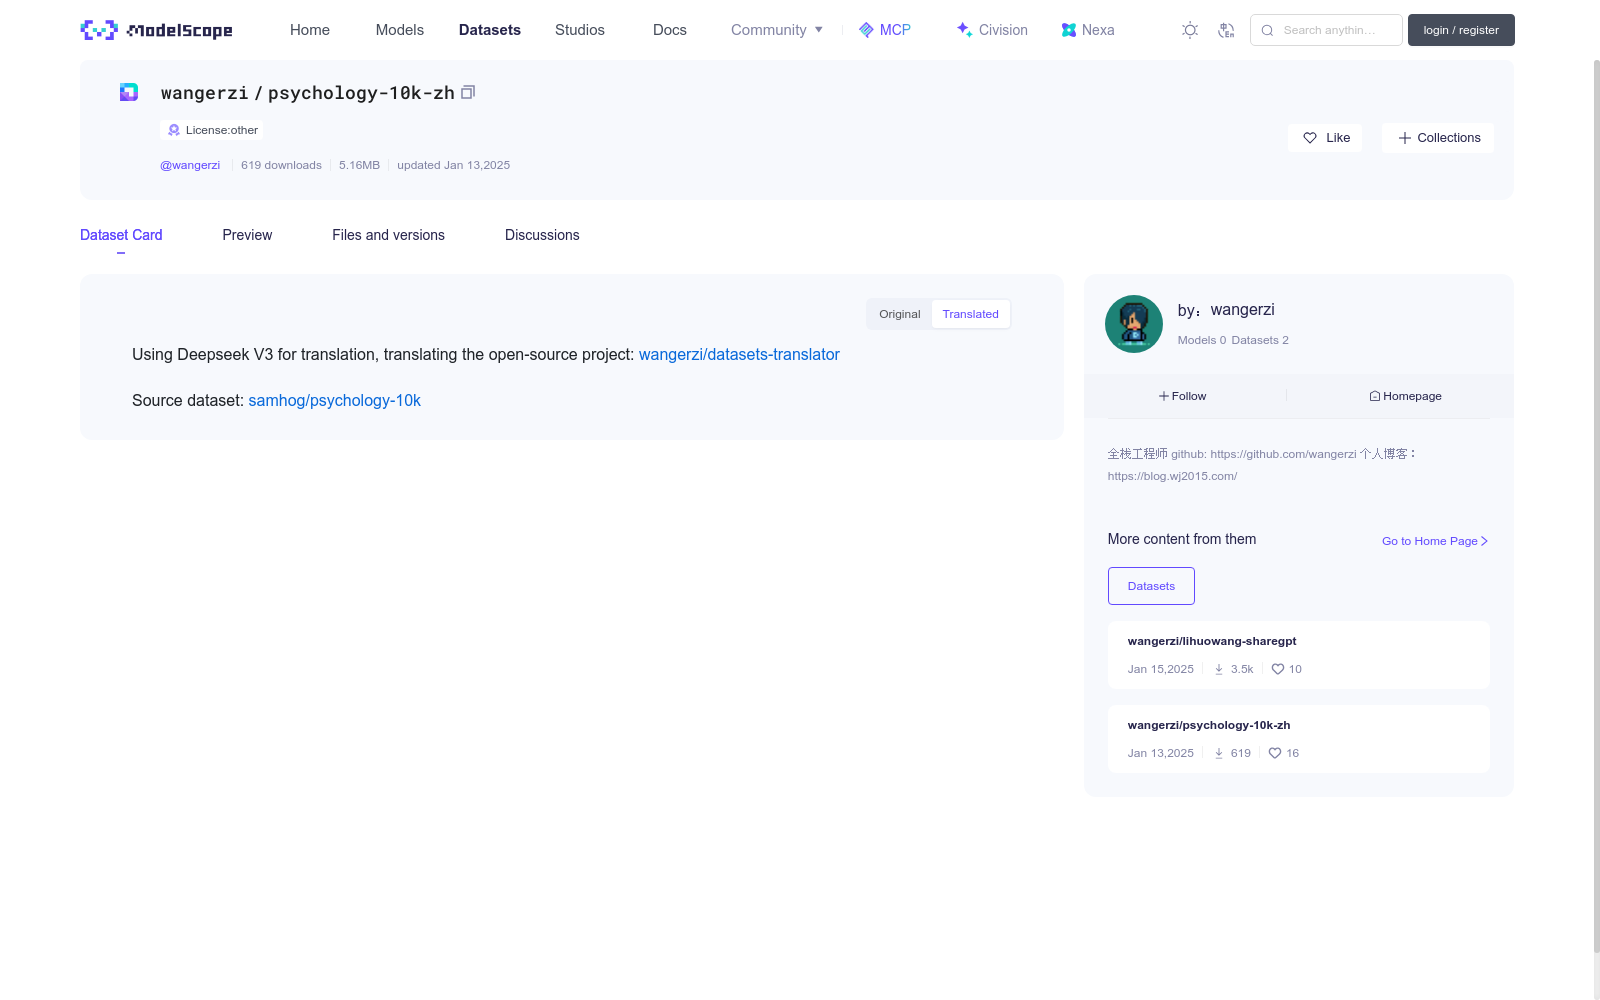Image resolution: width=1600 pixels, height=1000 pixels.
Task: Click the 'Datasets 2' count text
Action: (x=1260, y=340)
